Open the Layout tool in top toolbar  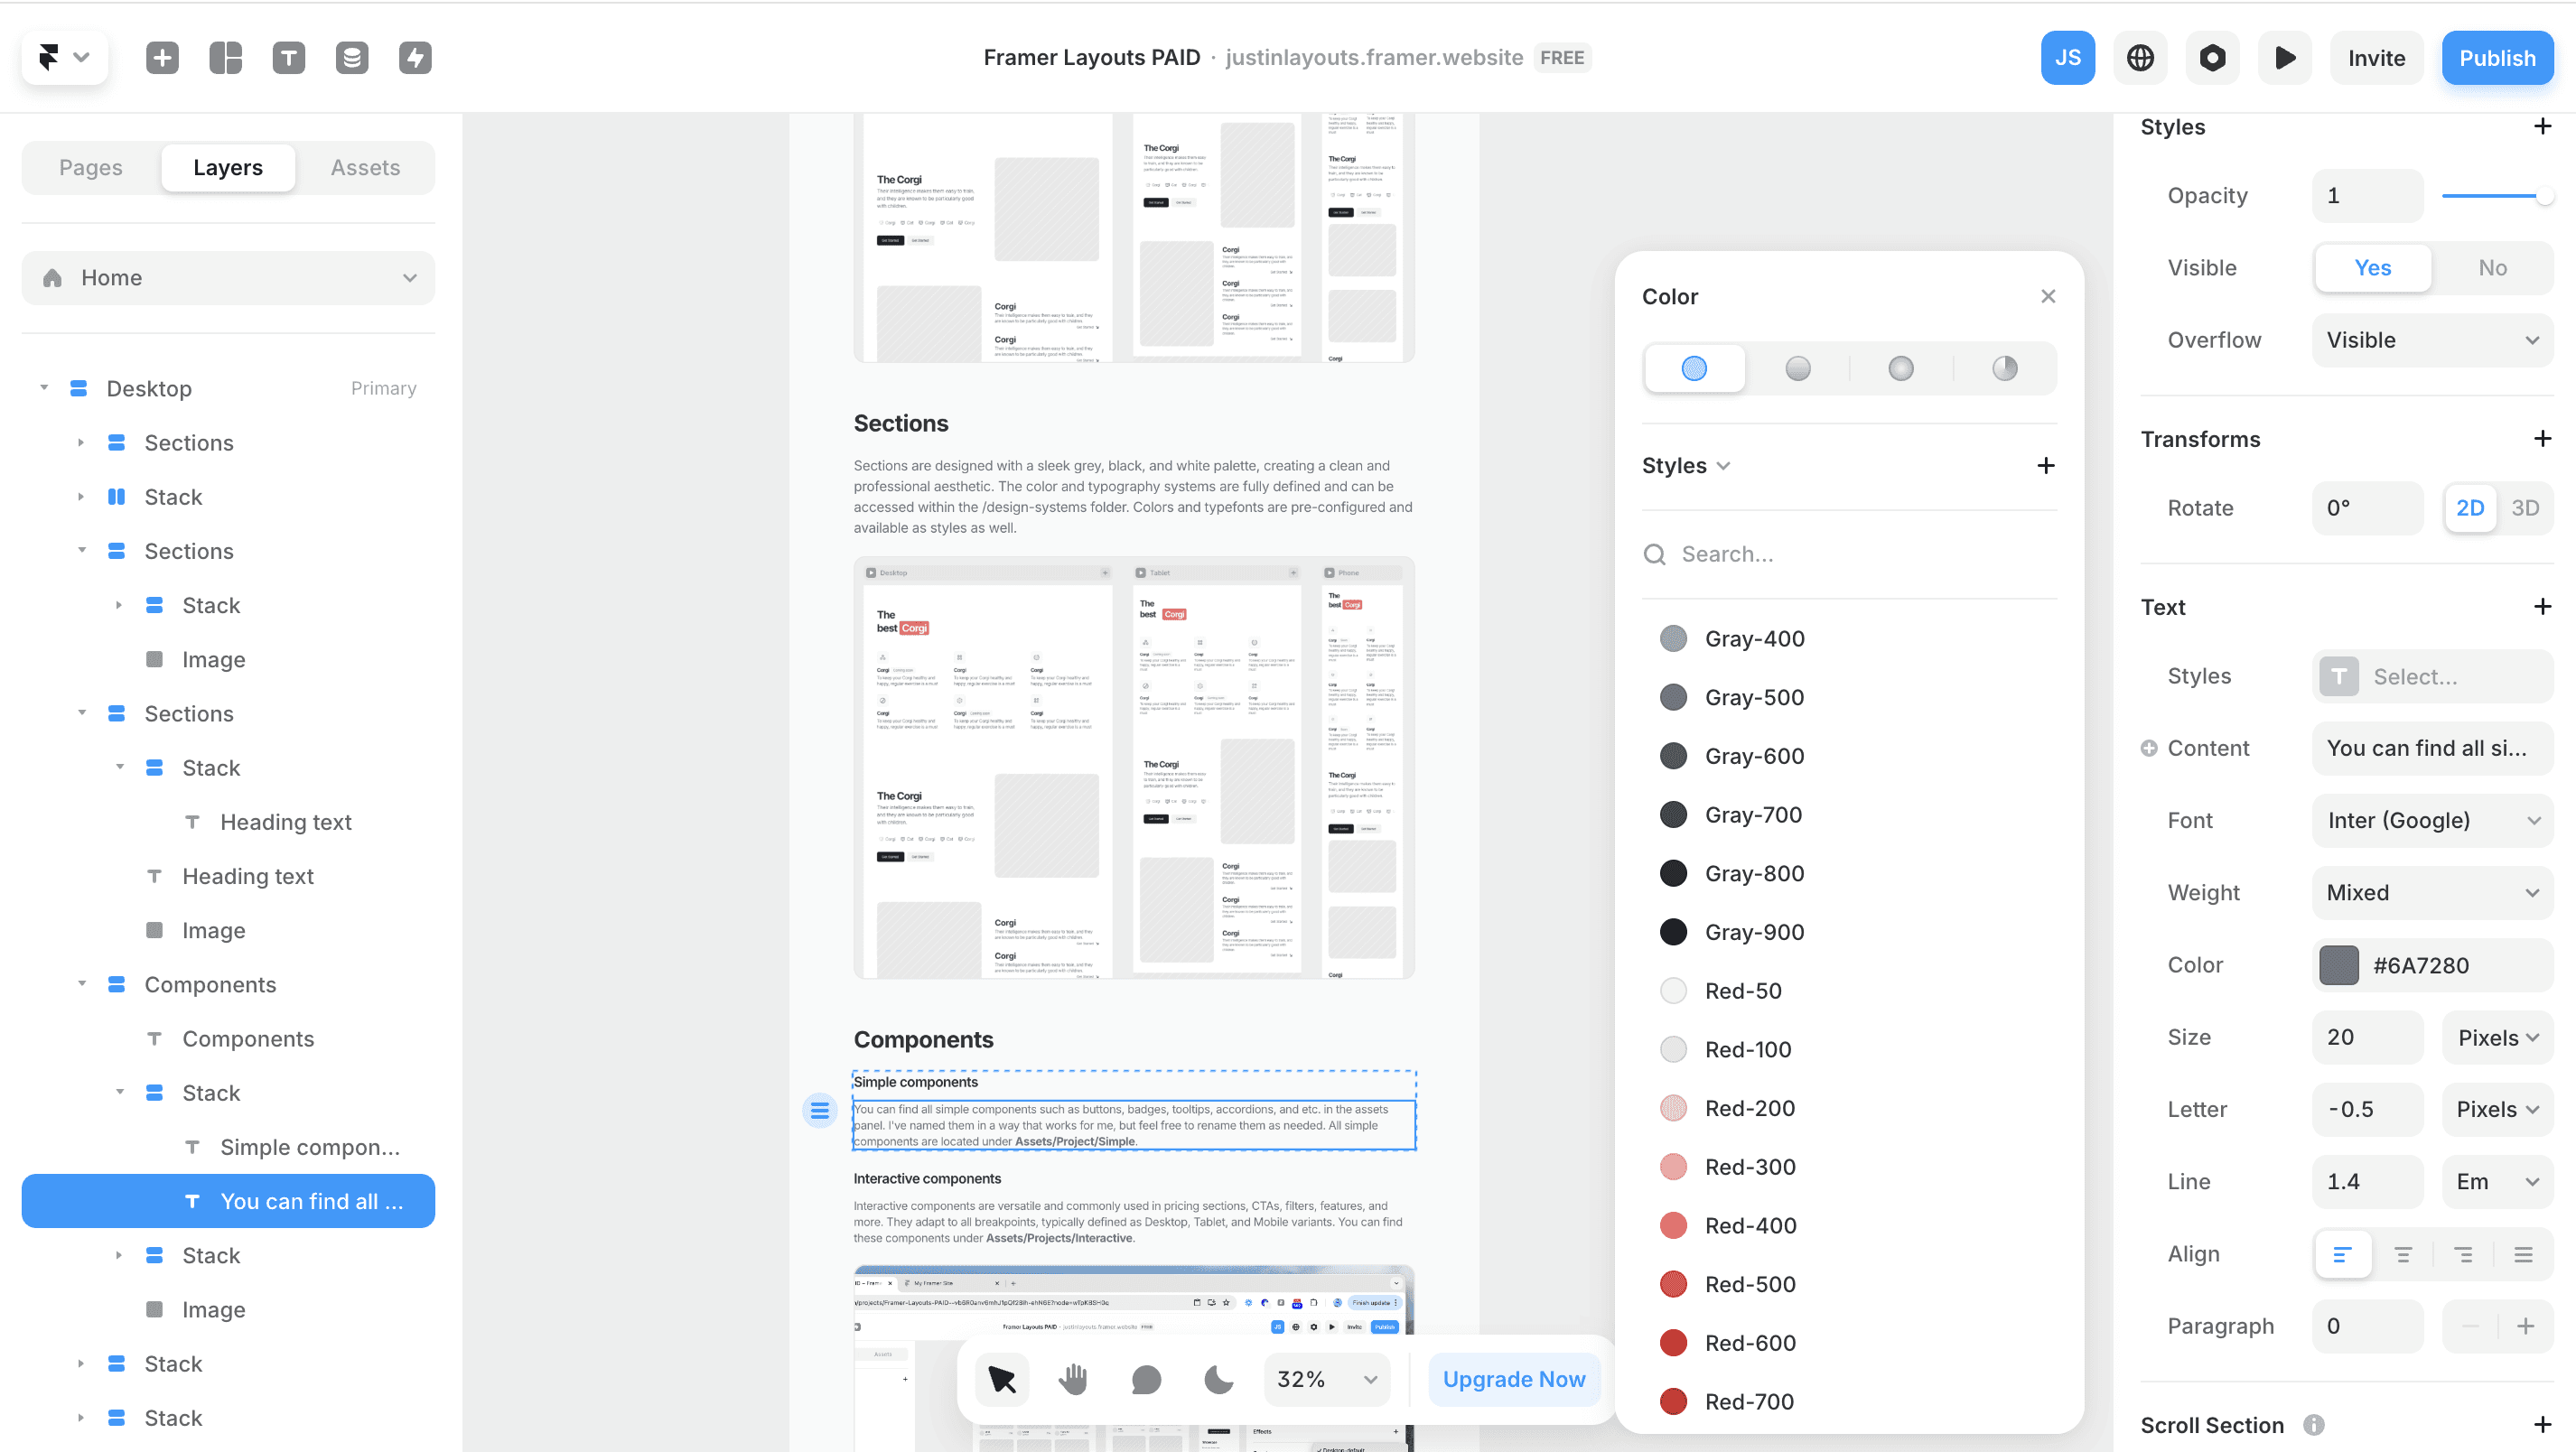(x=226, y=58)
